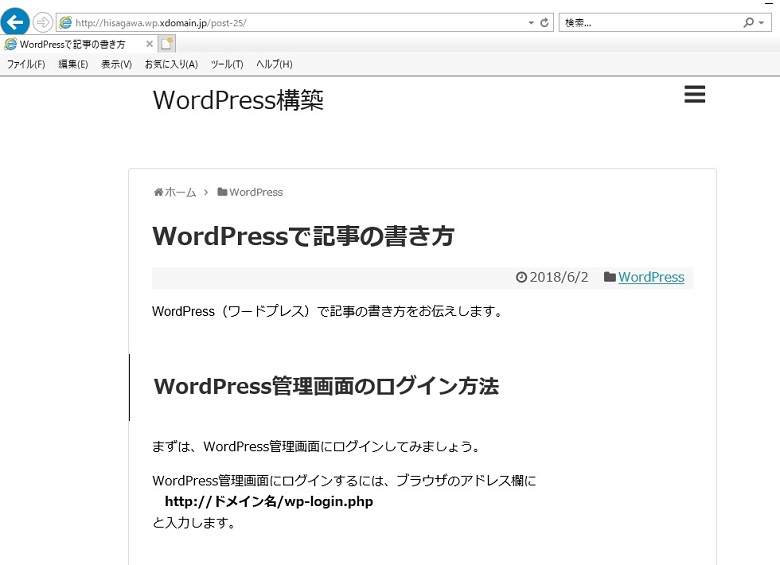This screenshot has height=565, width=780.
Task: Close the WordPressで記事の書き方 tab
Action: [x=150, y=44]
